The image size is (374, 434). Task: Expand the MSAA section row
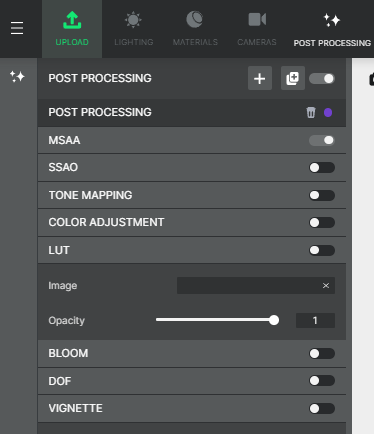pyautogui.click(x=192, y=140)
